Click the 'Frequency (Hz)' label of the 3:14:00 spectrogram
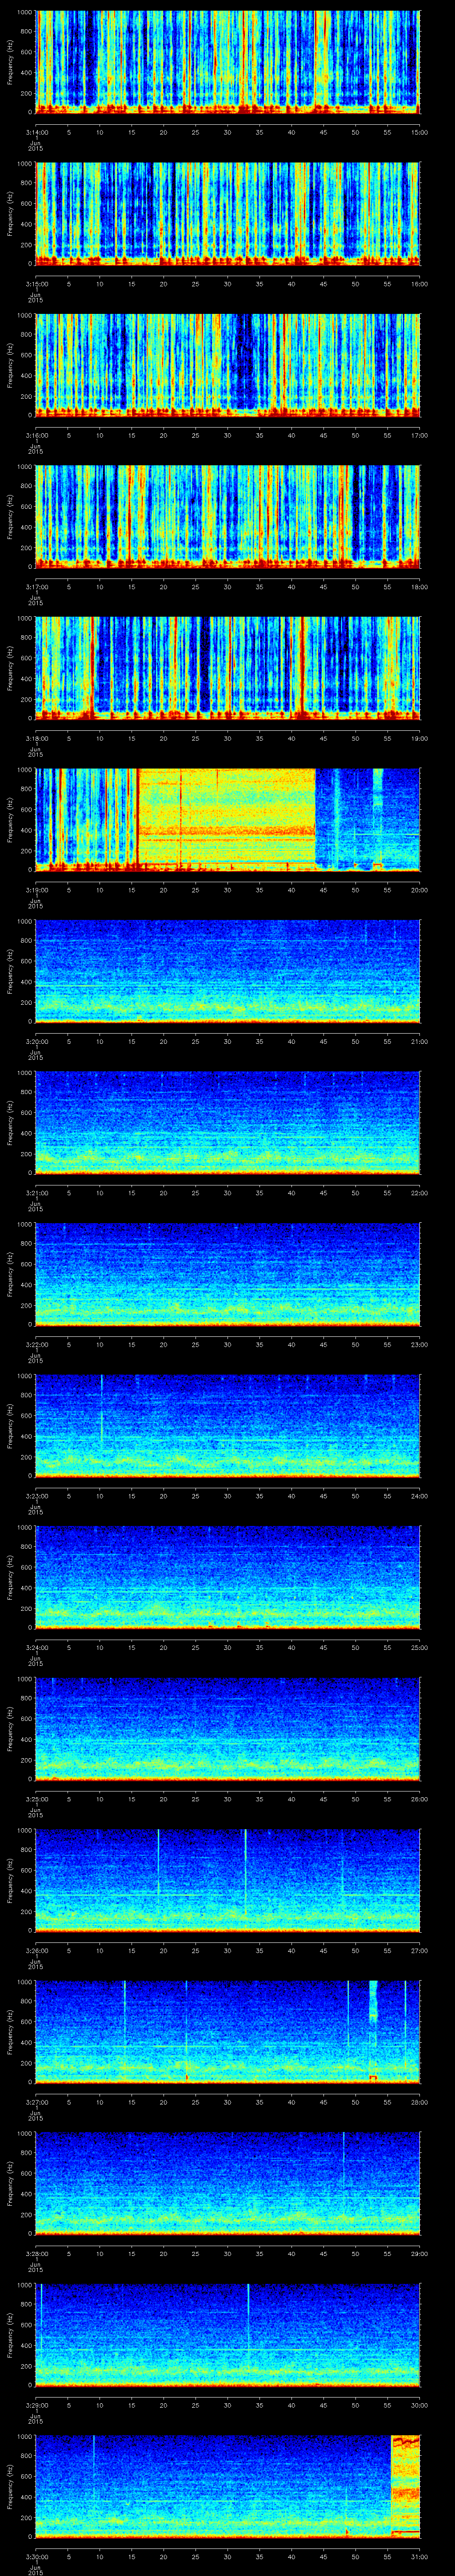This screenshot has width=455, height=2576. click(x=10, y=62)
